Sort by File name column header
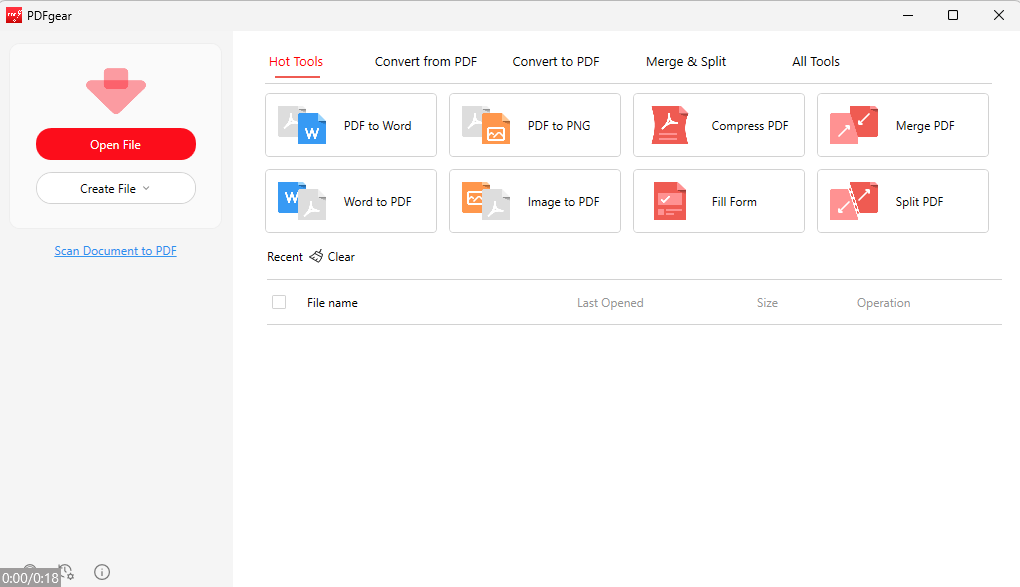Screen dimensions: 1020x587 pyautogui.click(x=332, y=303)
